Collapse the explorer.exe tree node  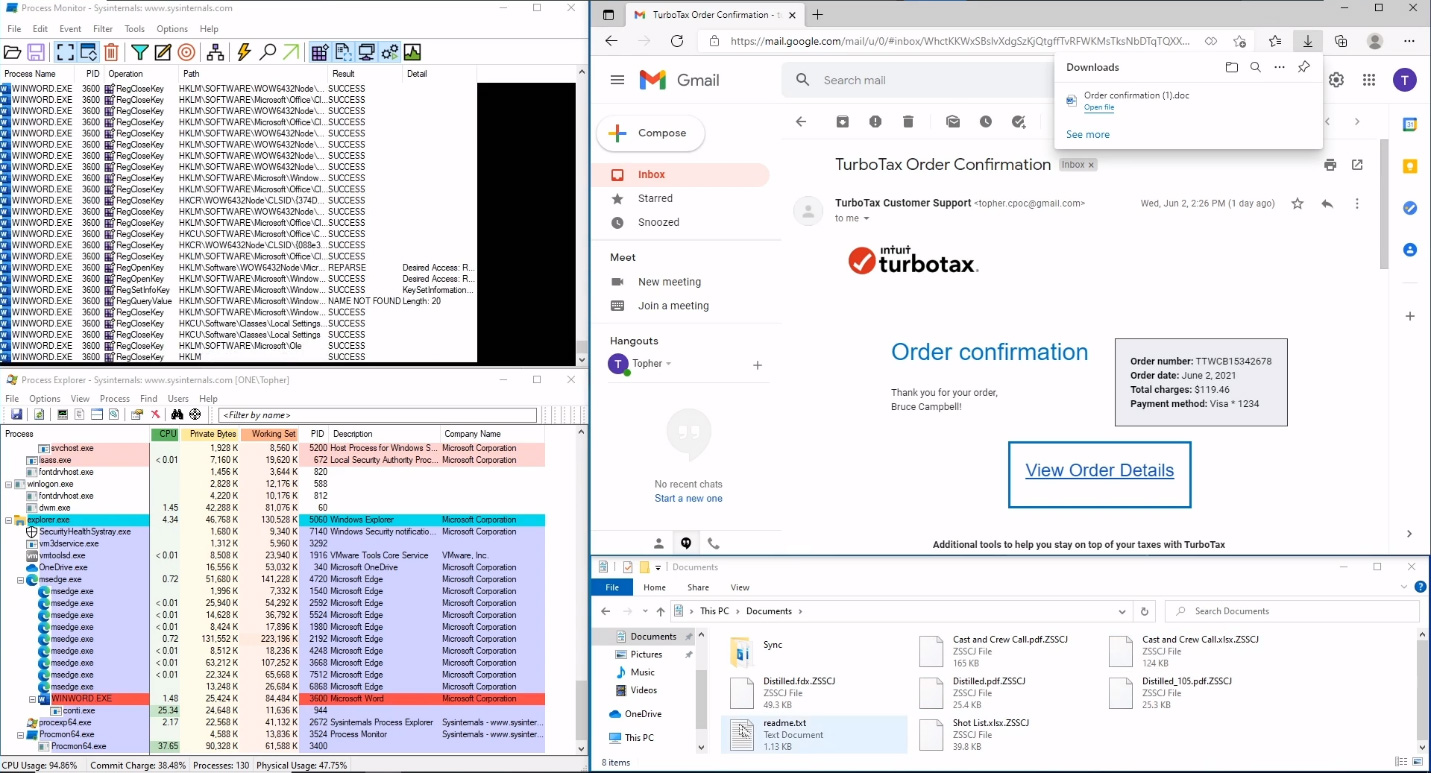9,520
